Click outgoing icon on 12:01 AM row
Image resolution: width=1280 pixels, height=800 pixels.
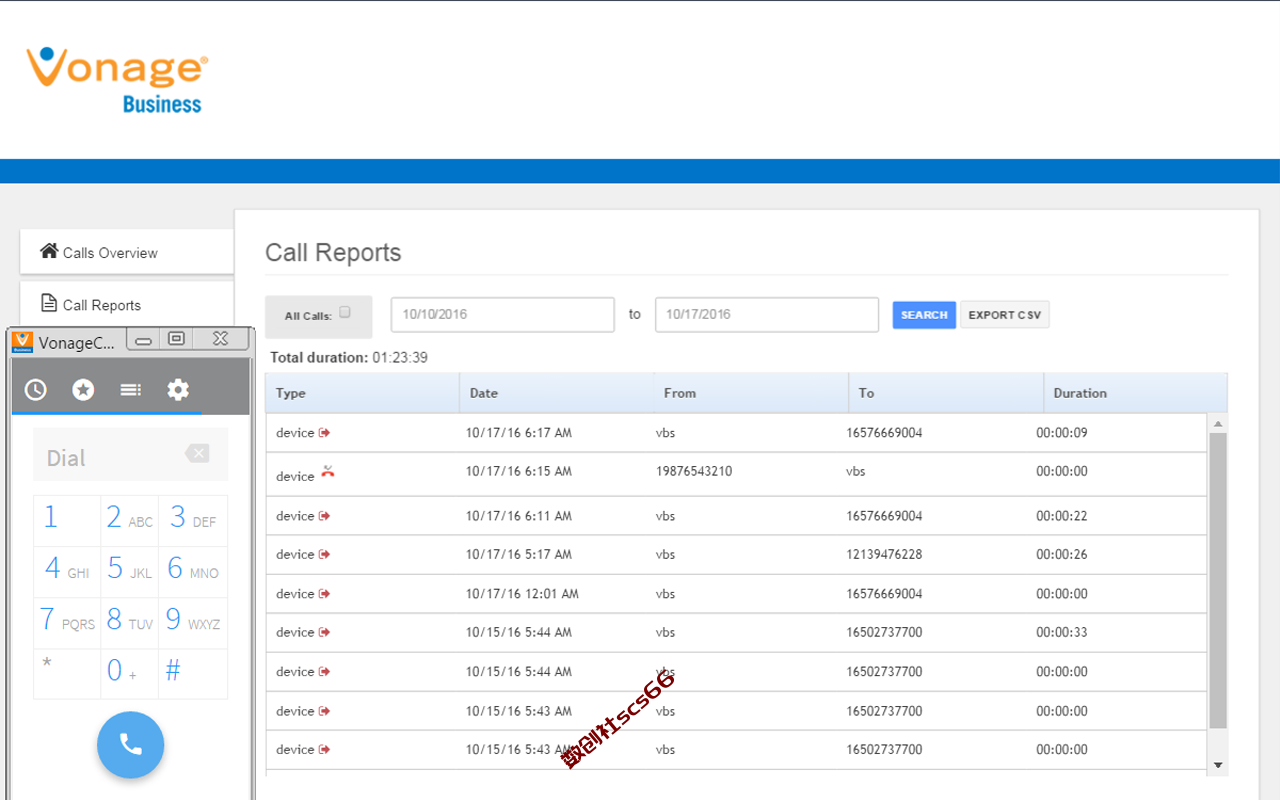coord(324,594)
